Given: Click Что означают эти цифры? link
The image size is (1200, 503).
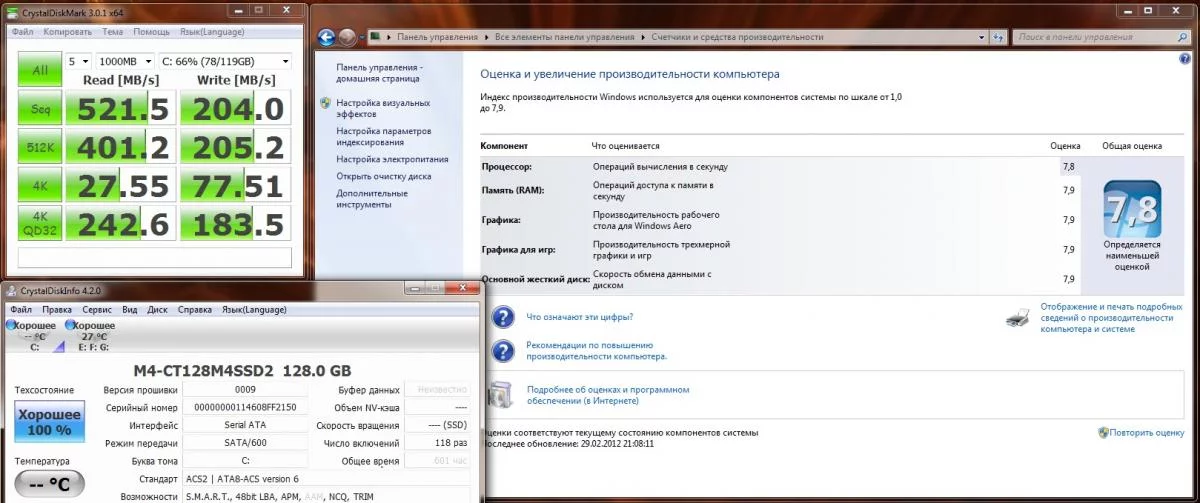Looking at the screenshot, I should tap(579, 317).
